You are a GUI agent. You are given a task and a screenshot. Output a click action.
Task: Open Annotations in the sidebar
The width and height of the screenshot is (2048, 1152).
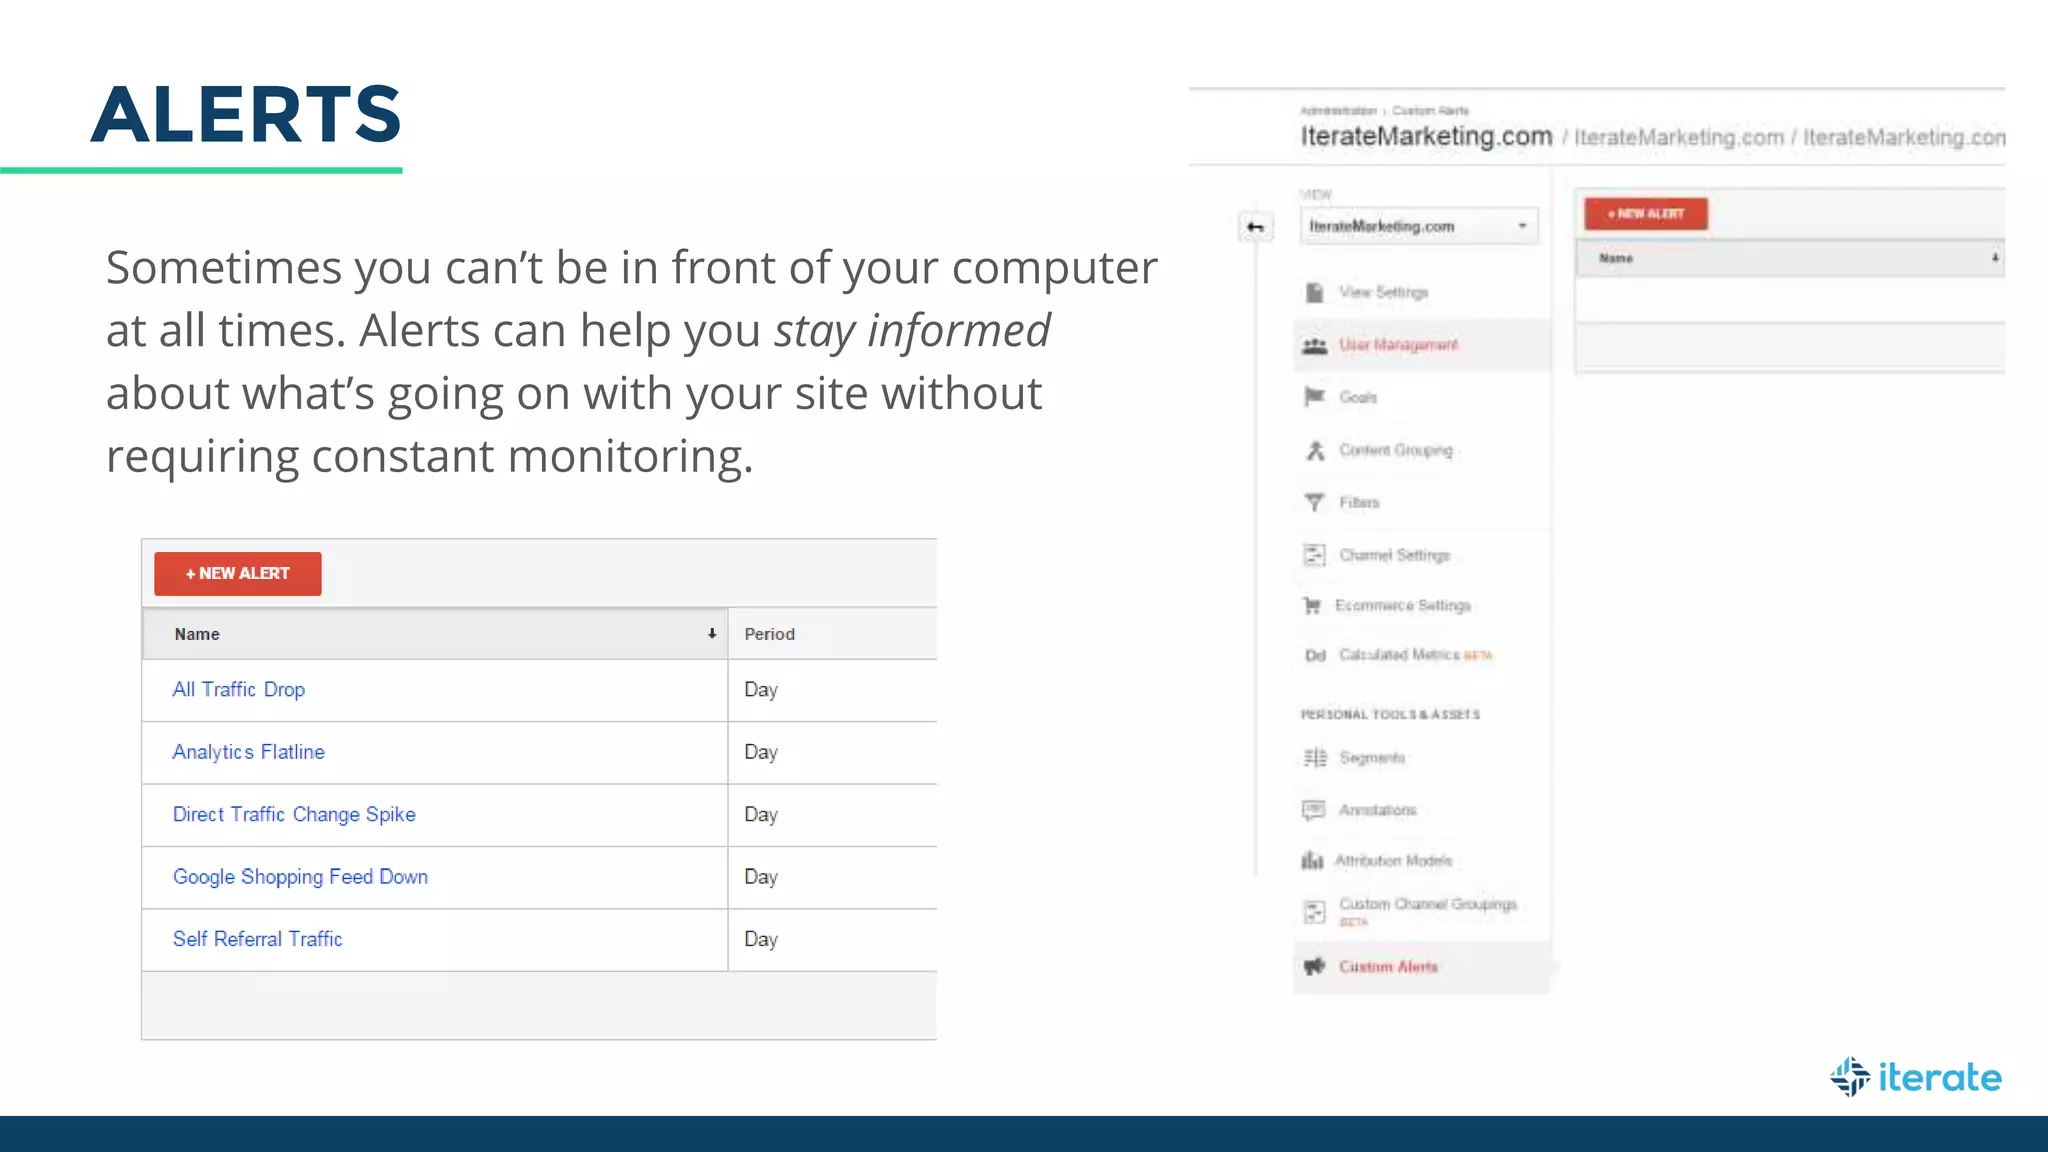(x=1378, y=810)
